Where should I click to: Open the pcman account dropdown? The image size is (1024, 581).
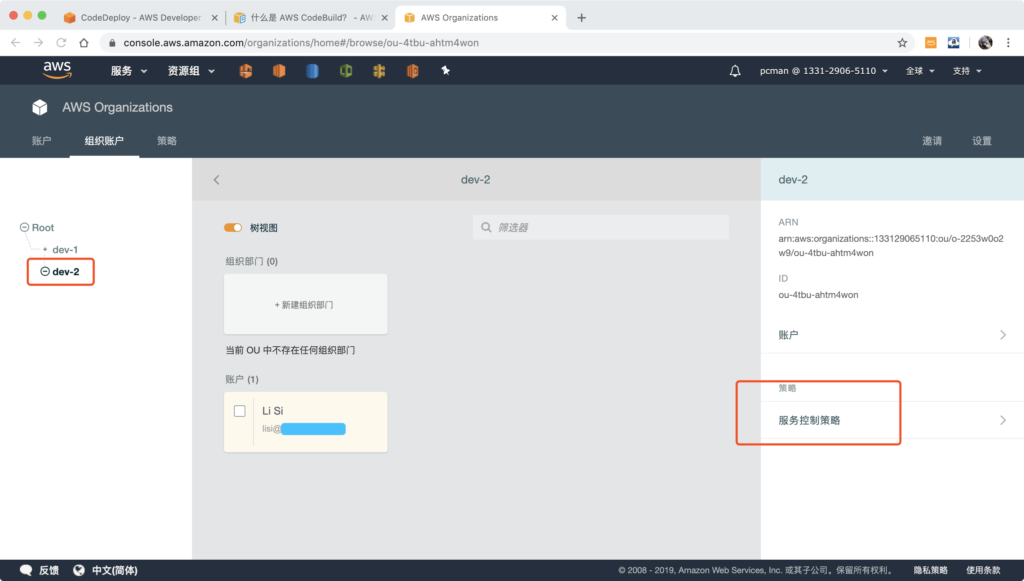coord(824,71)
